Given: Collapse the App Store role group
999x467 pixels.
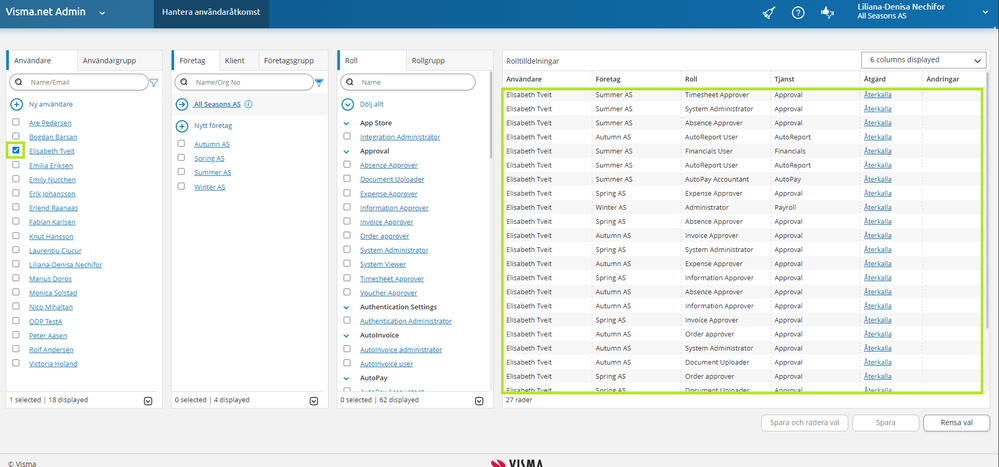Looking at the screenshot, I should coord(347,124).
